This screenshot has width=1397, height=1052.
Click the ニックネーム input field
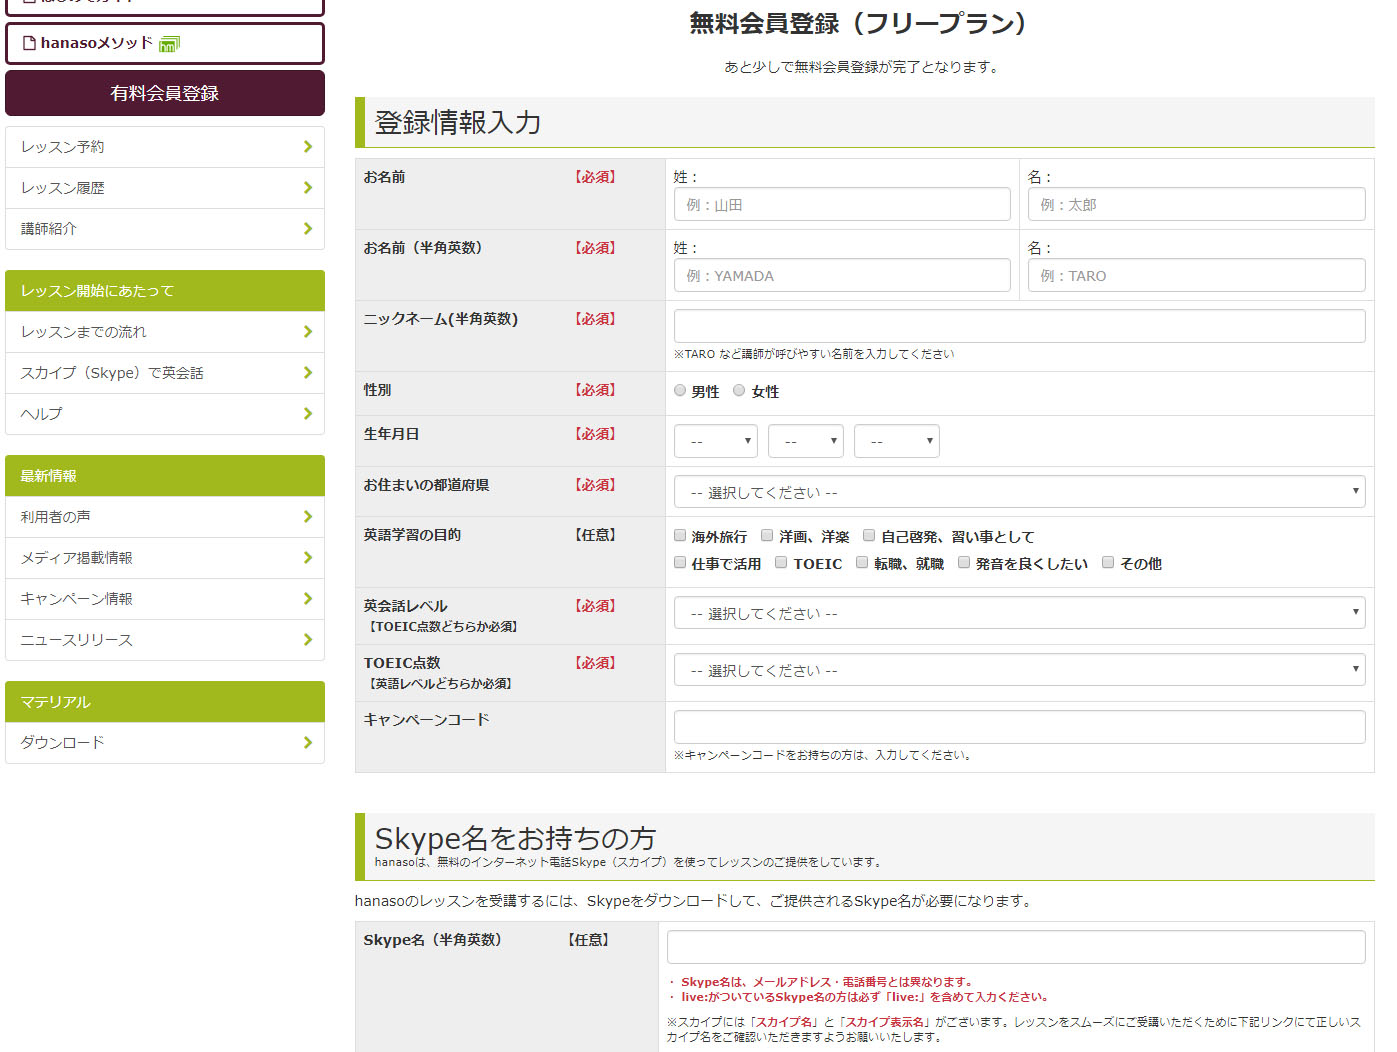tap(1020, 326)
